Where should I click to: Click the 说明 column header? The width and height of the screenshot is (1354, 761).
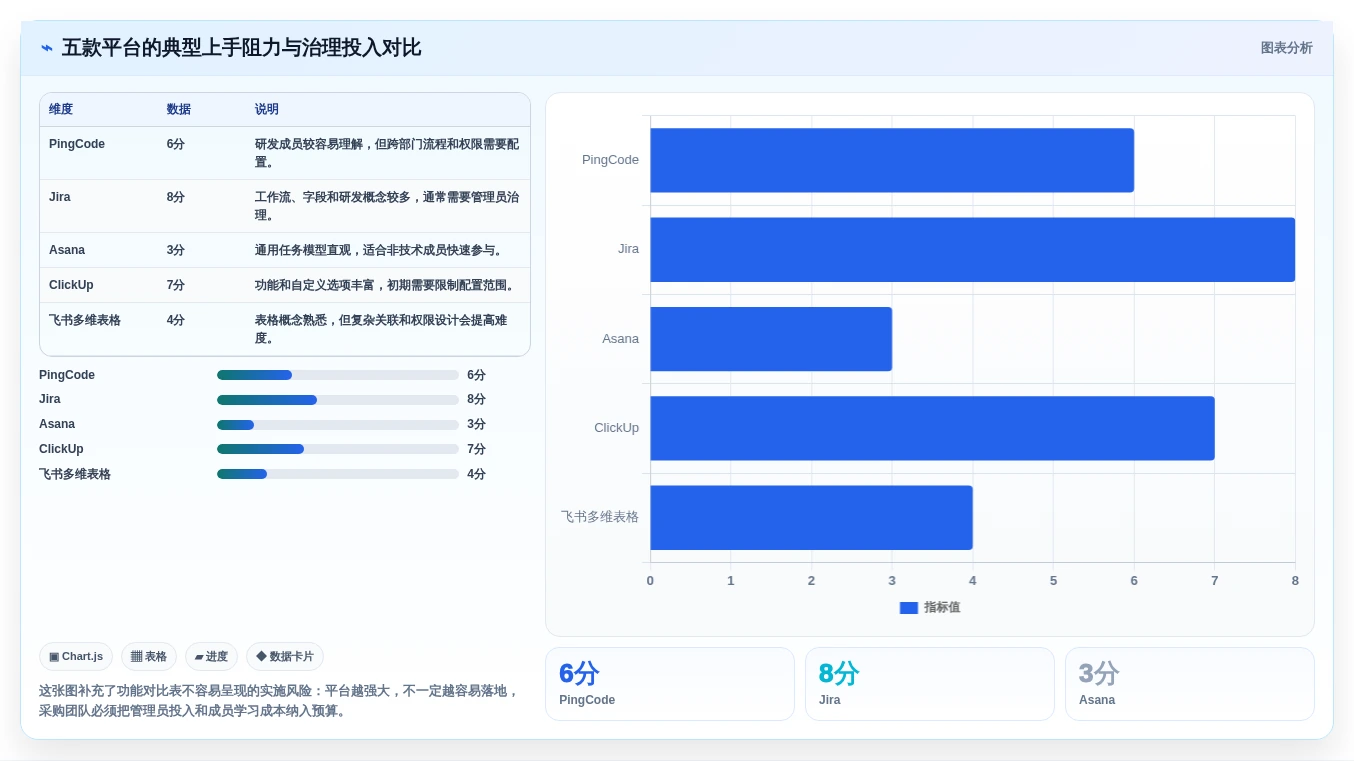point(267,109)
